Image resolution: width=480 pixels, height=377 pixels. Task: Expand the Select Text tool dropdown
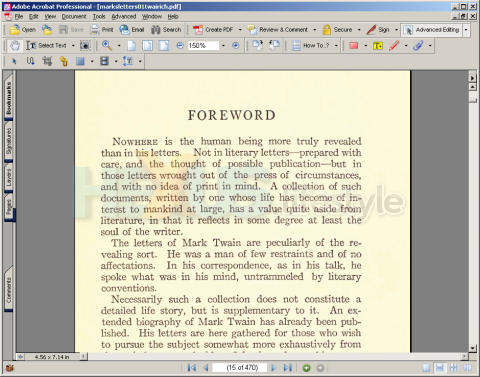[x=73, y=46]
